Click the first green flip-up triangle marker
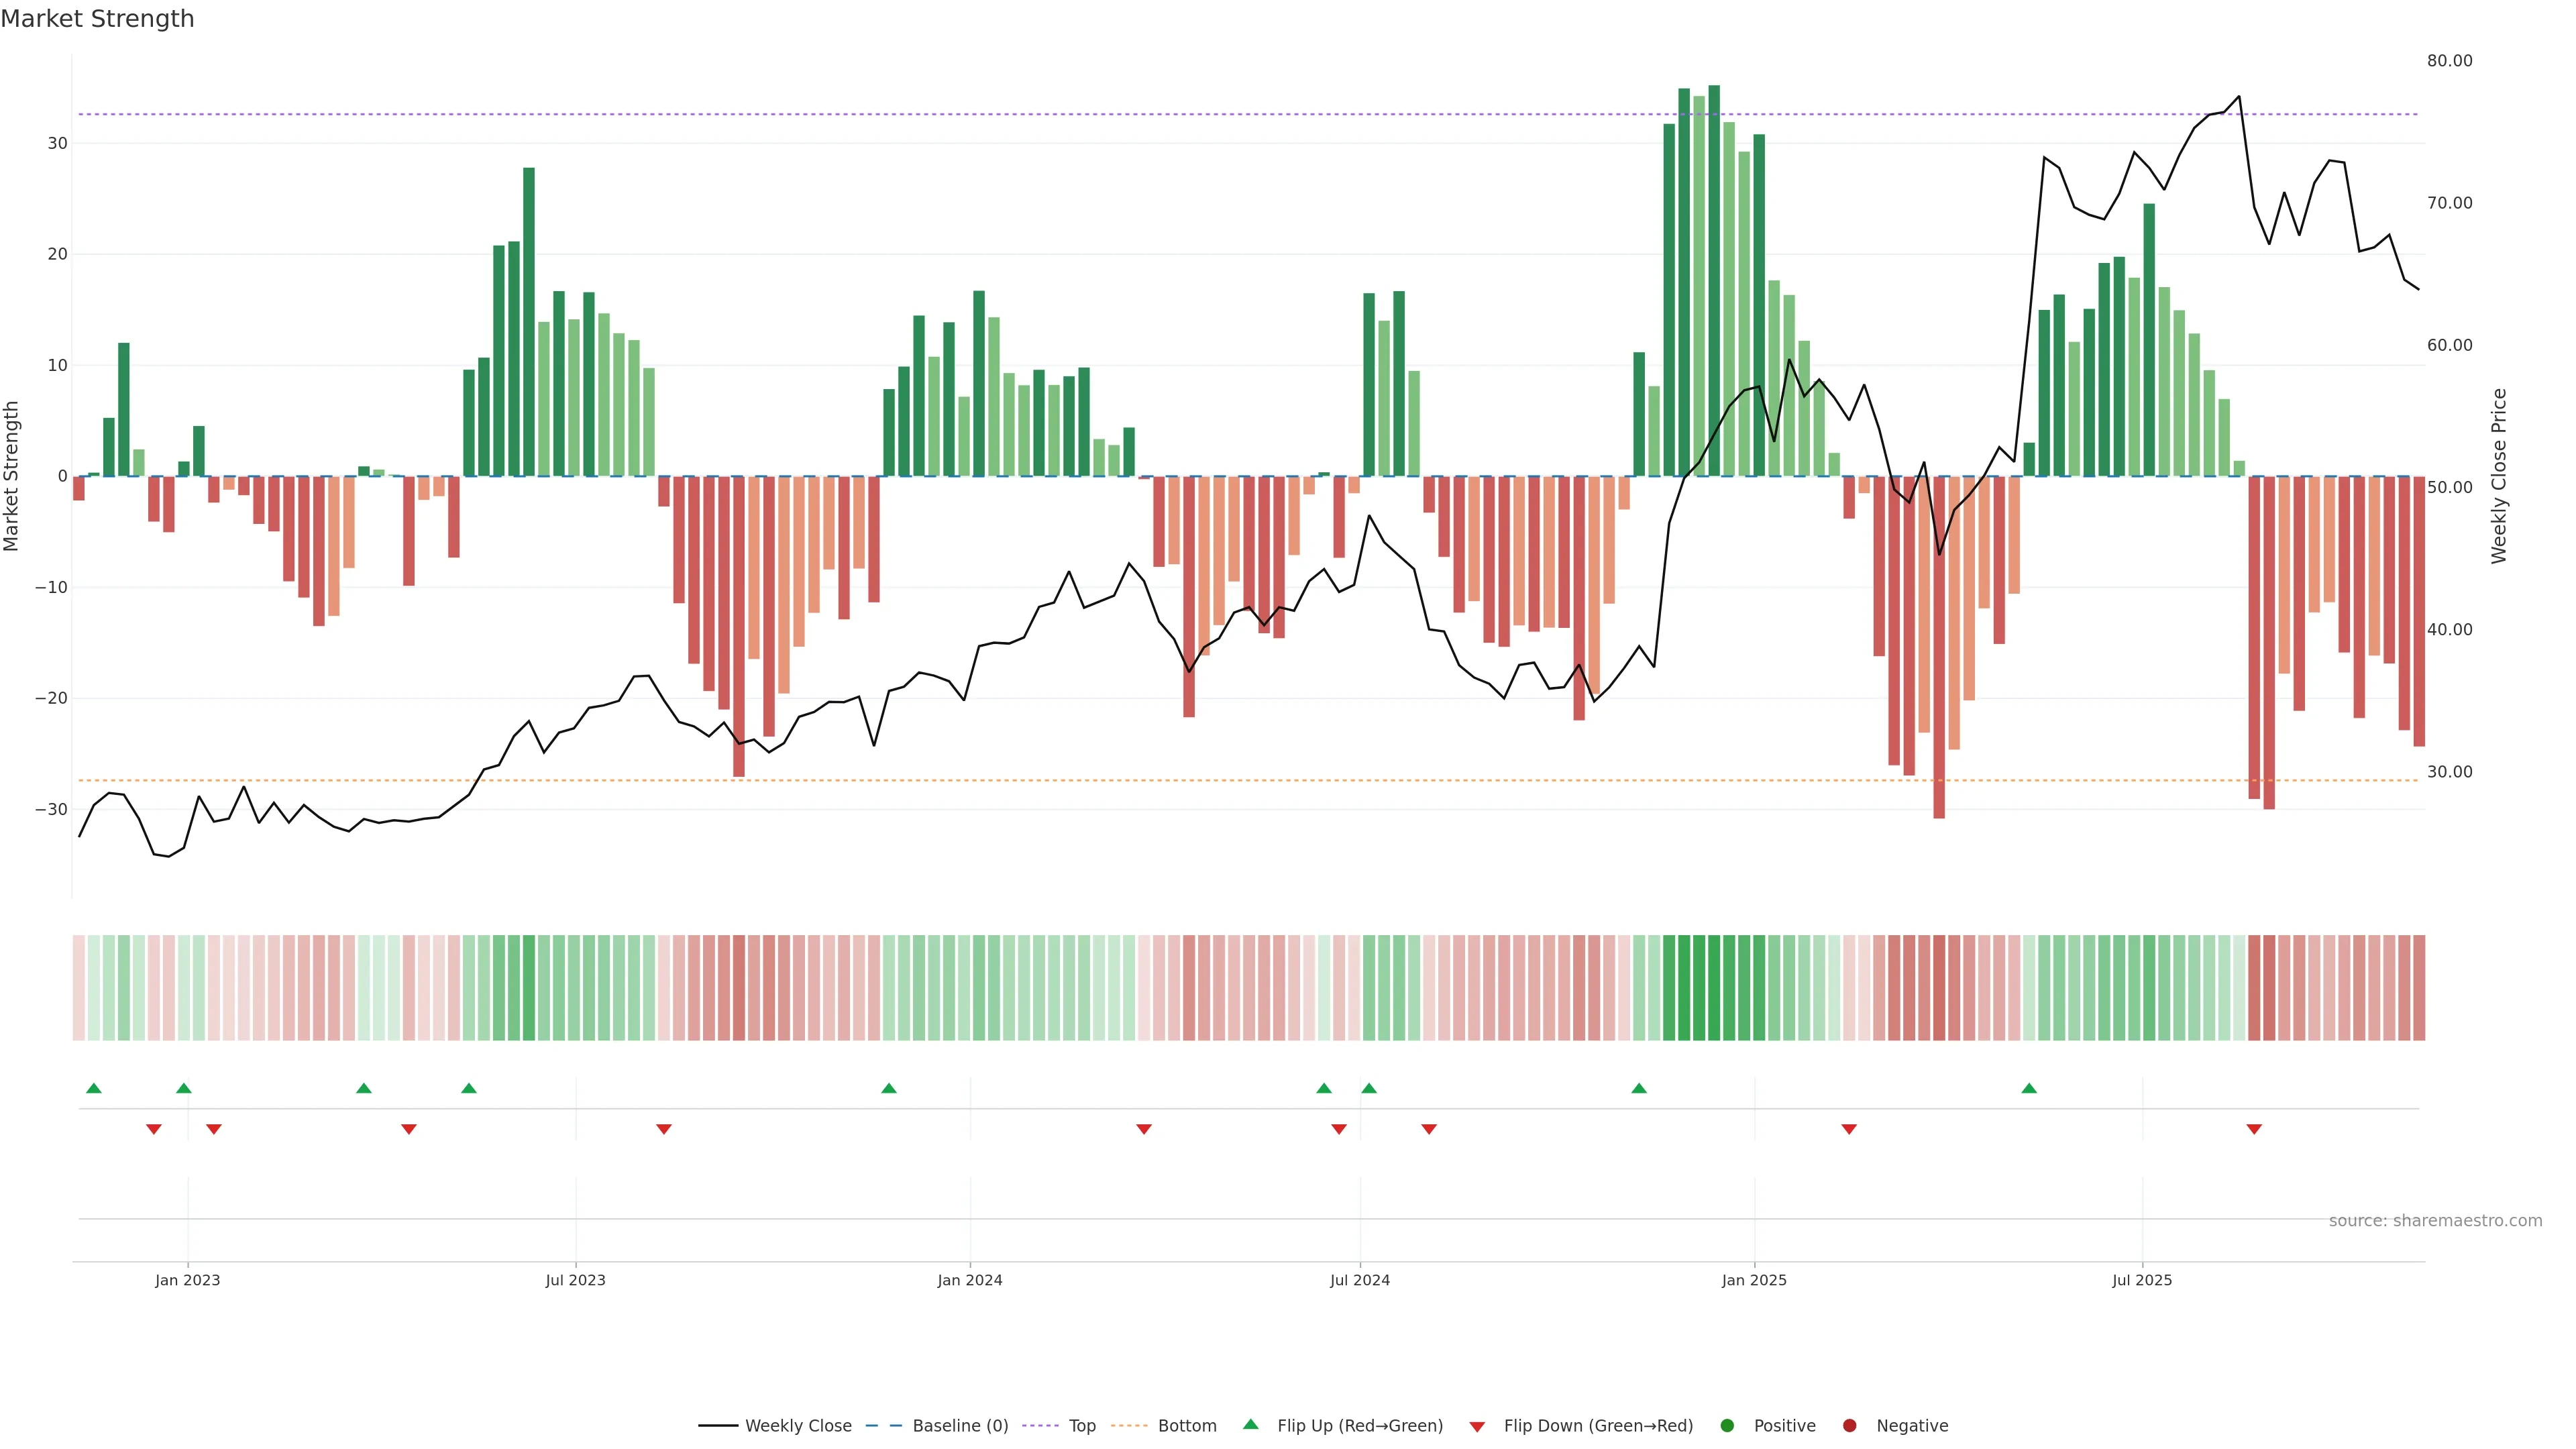This screenshot has width=2576, height=1449. coord(94,1088)
